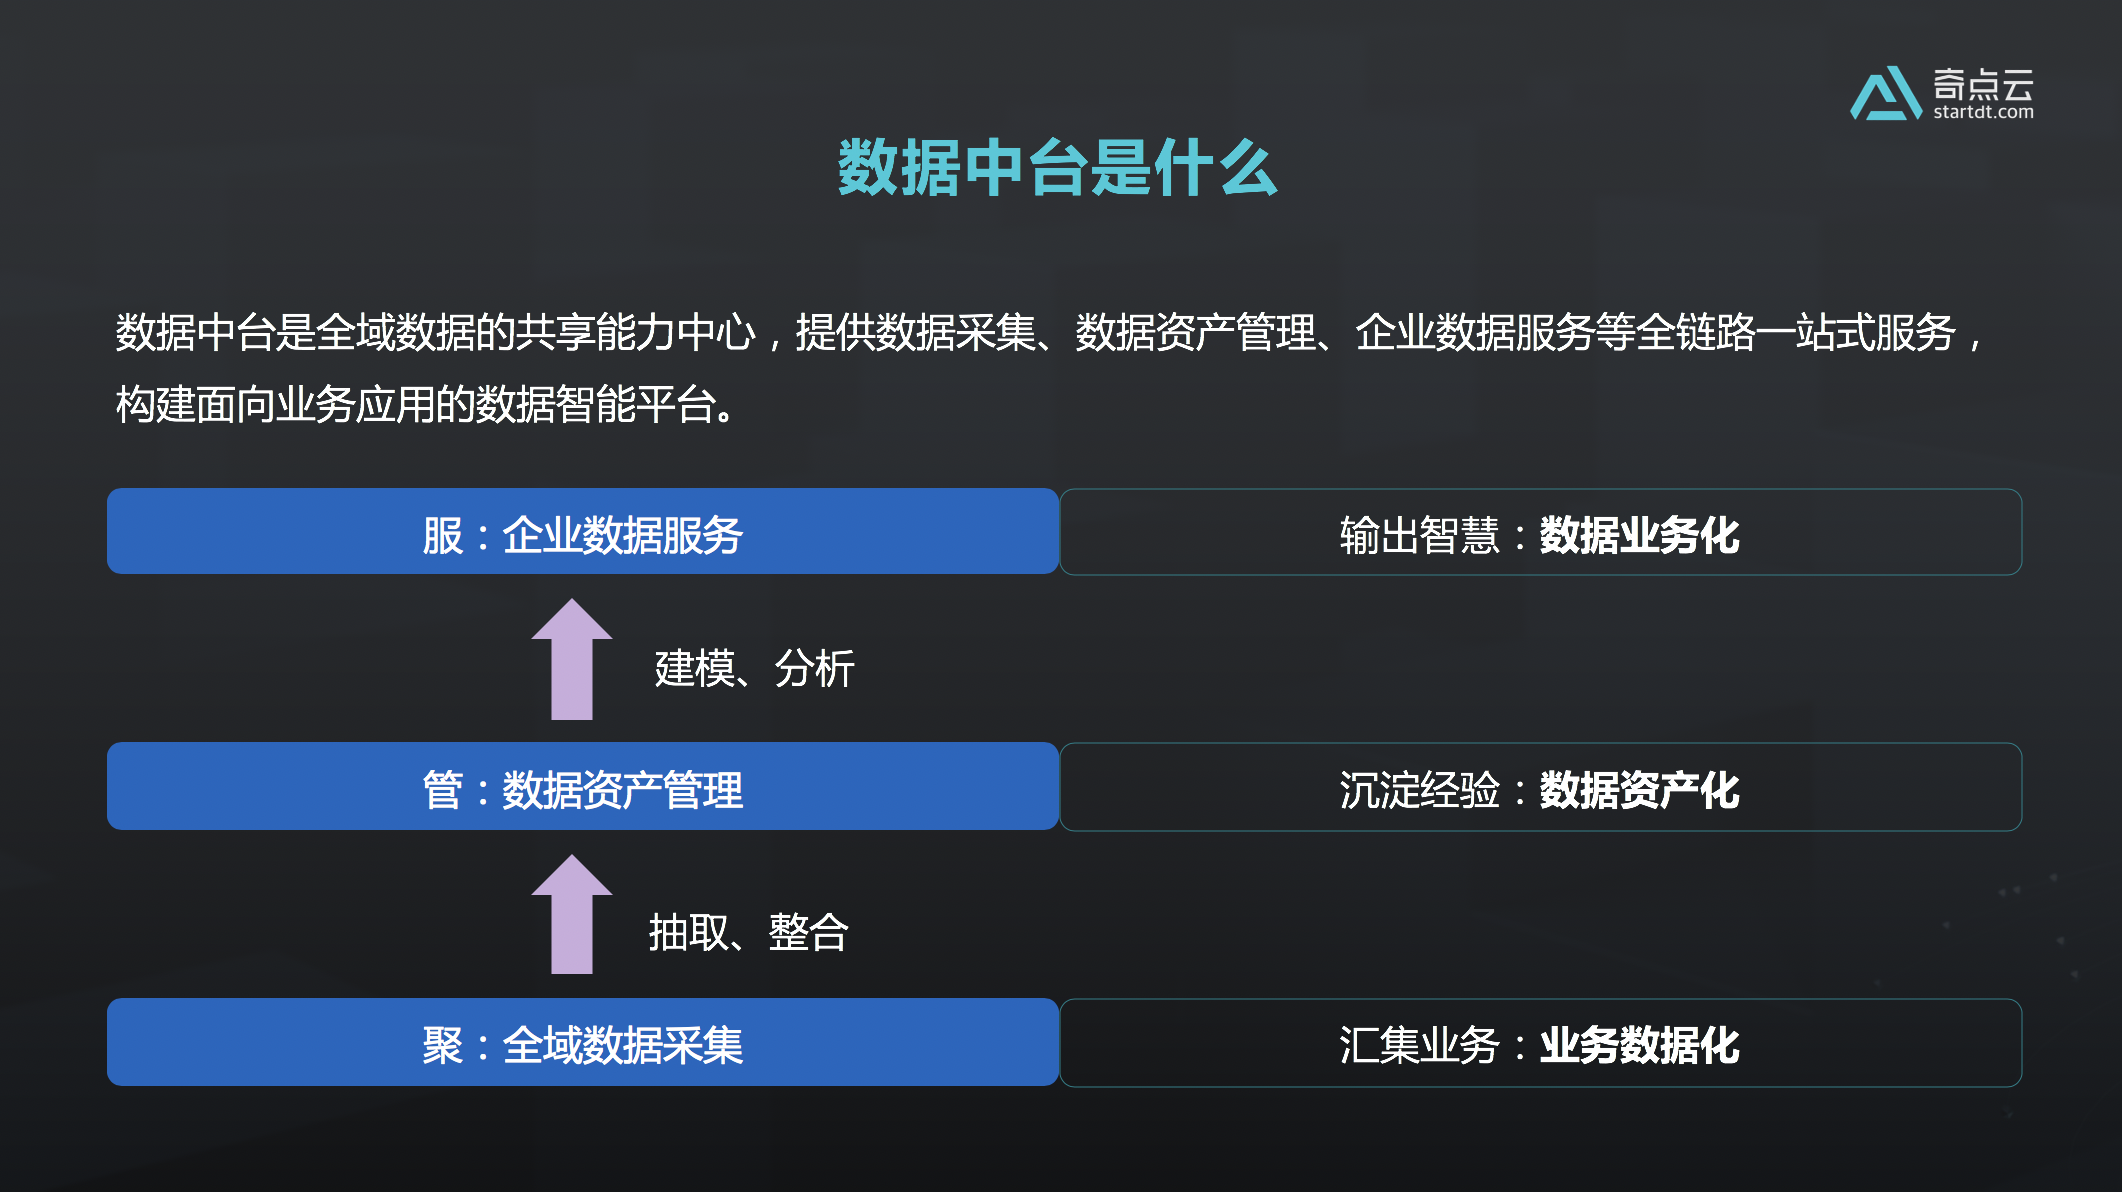Click the bold text 业务数据化

(1639, 1046)
